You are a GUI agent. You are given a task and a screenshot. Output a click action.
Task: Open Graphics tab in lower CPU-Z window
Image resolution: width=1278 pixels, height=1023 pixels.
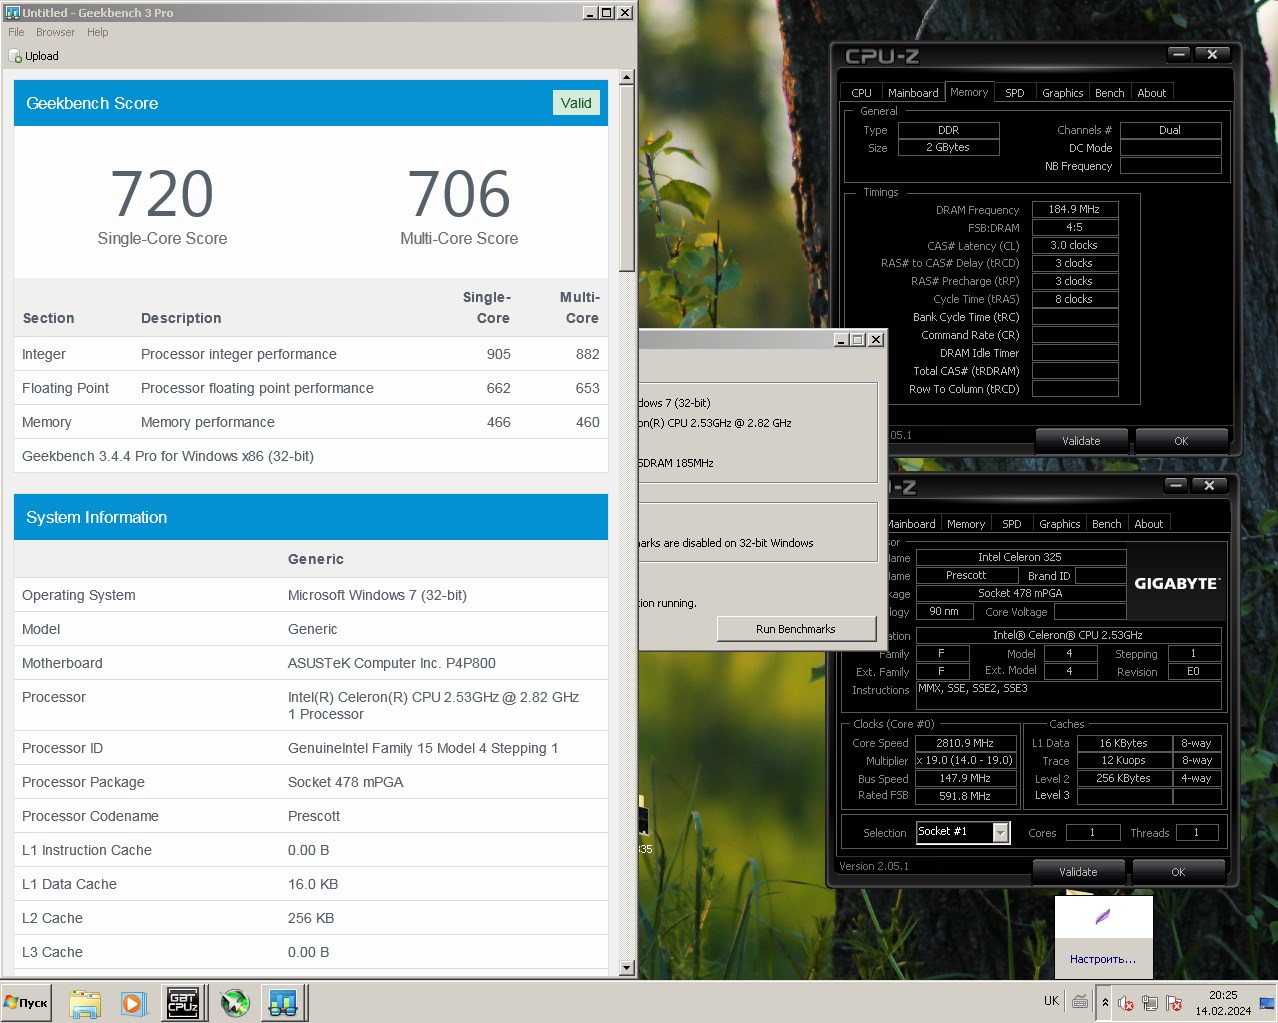pyautogui.click(x=1059, y=524)
